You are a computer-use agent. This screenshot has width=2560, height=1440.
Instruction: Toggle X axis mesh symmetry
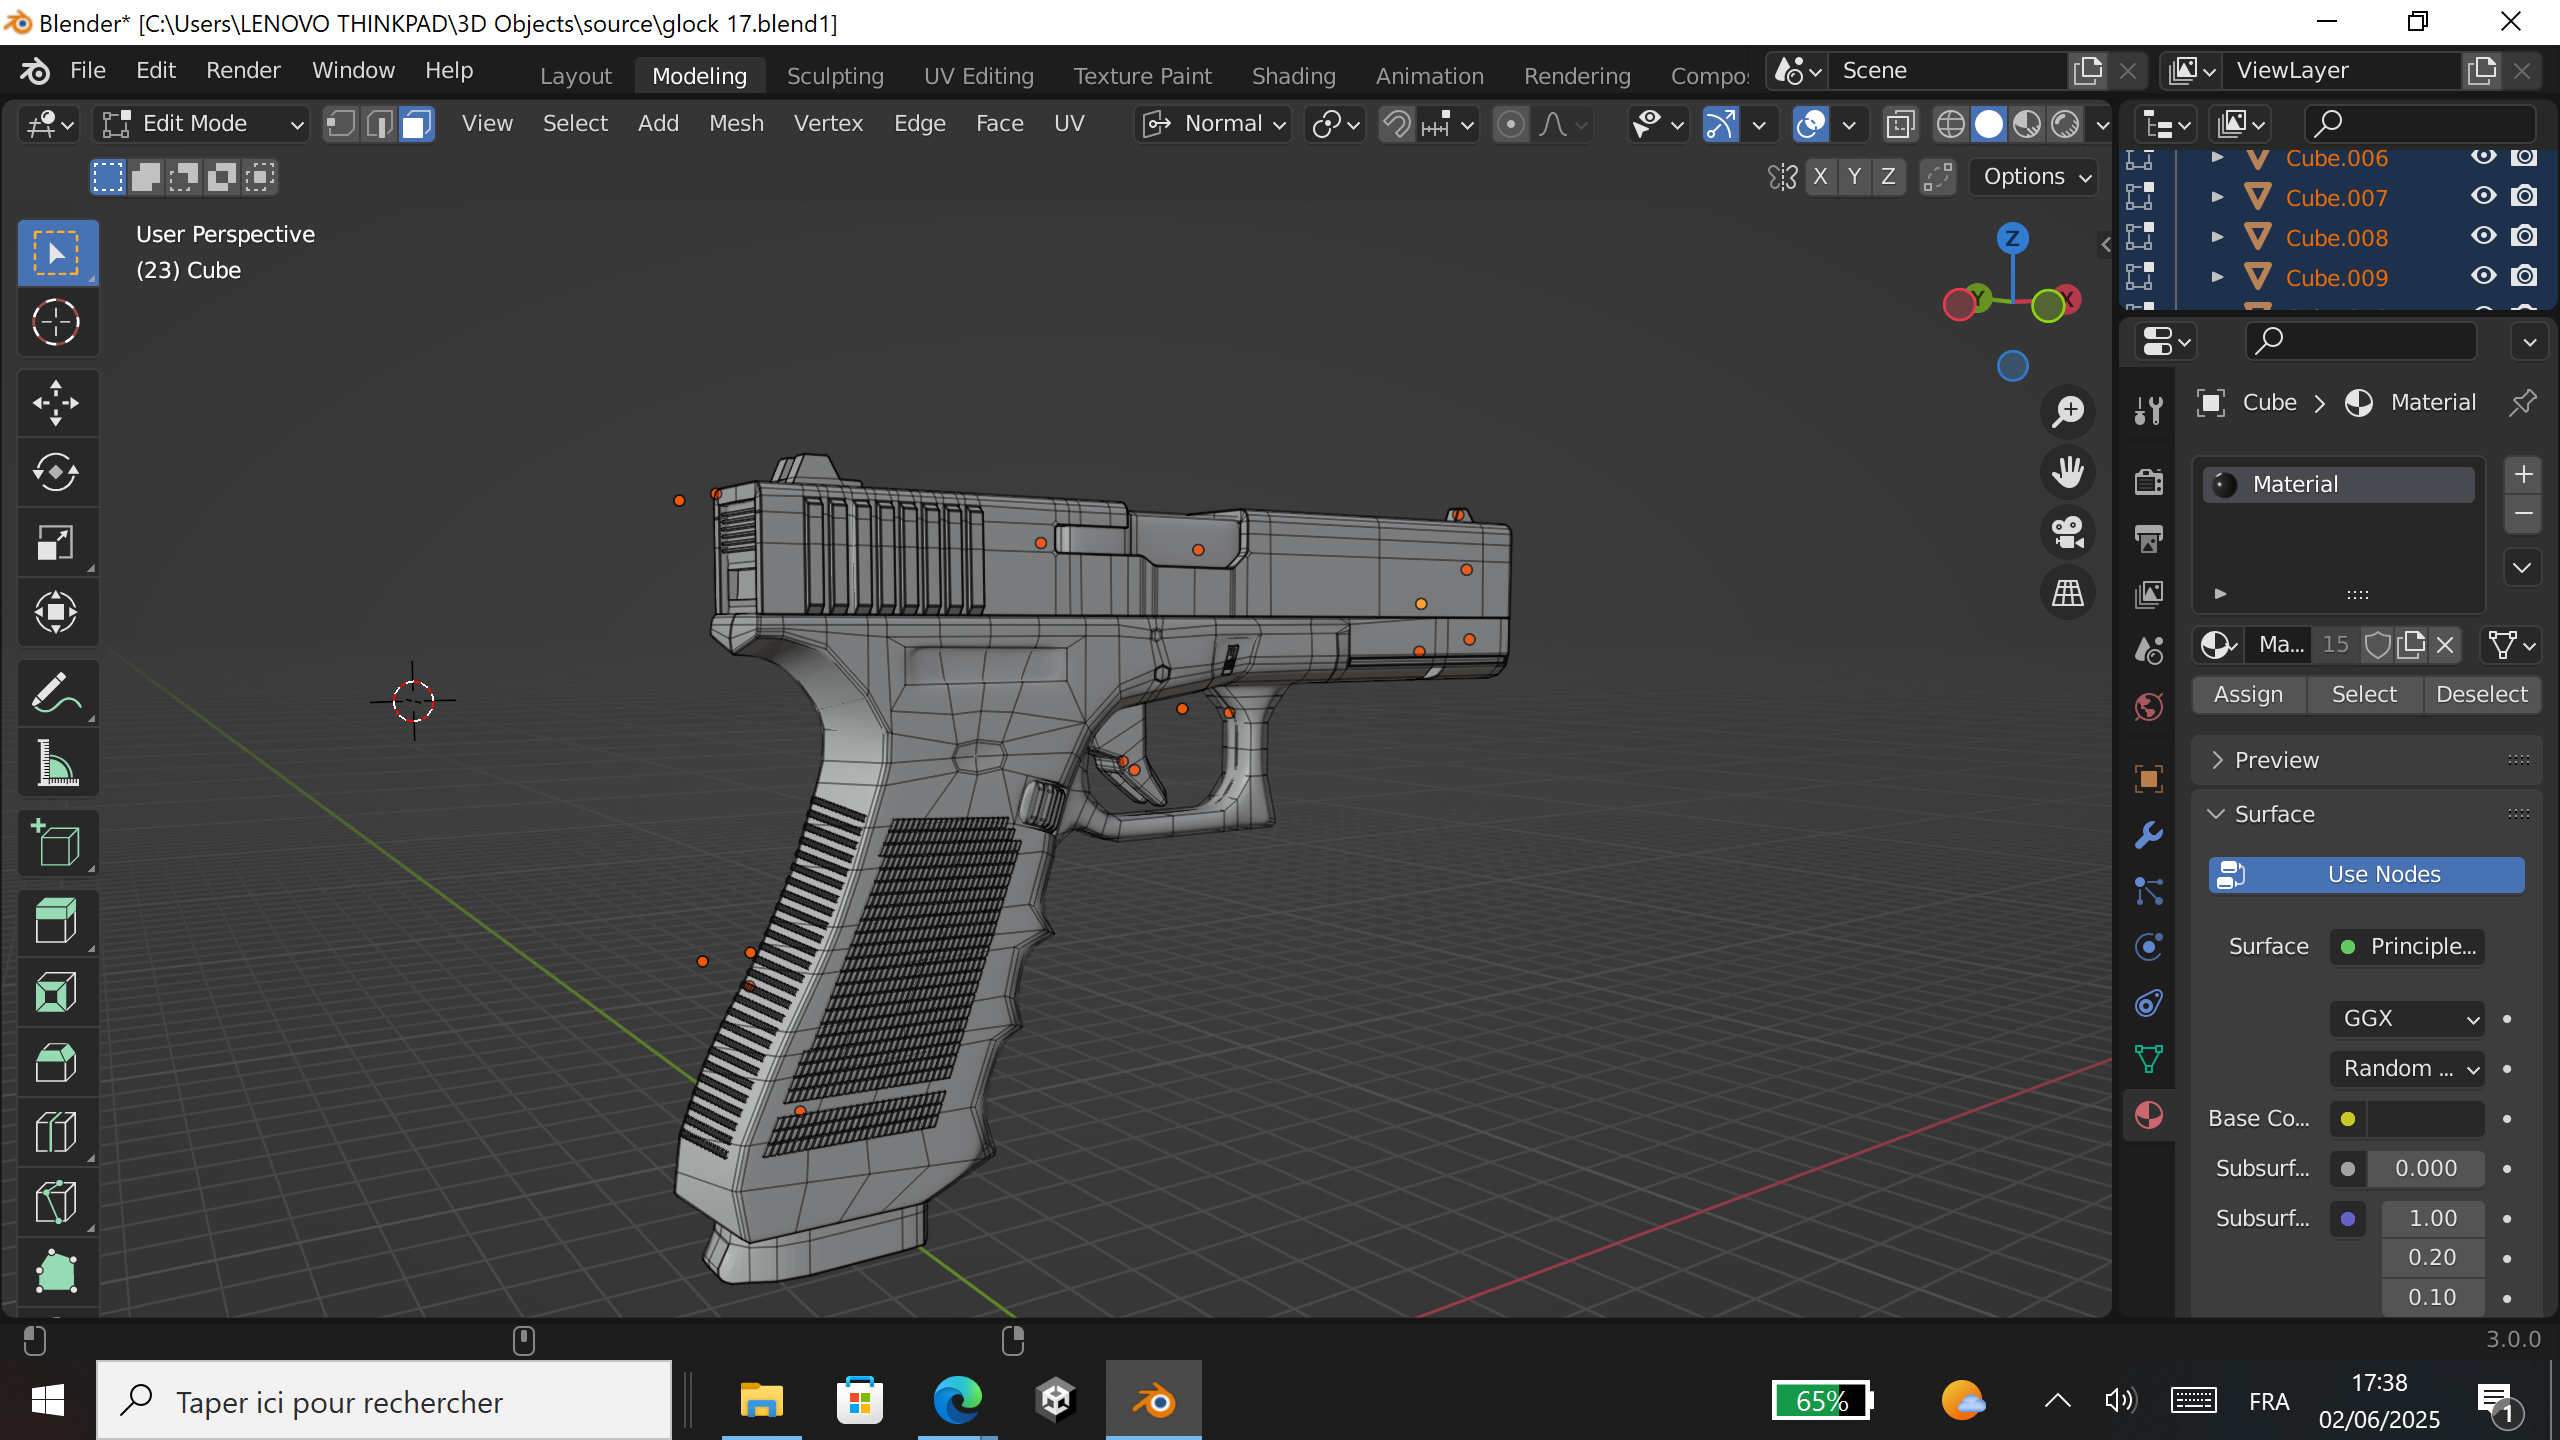(x=1820, y=177)
